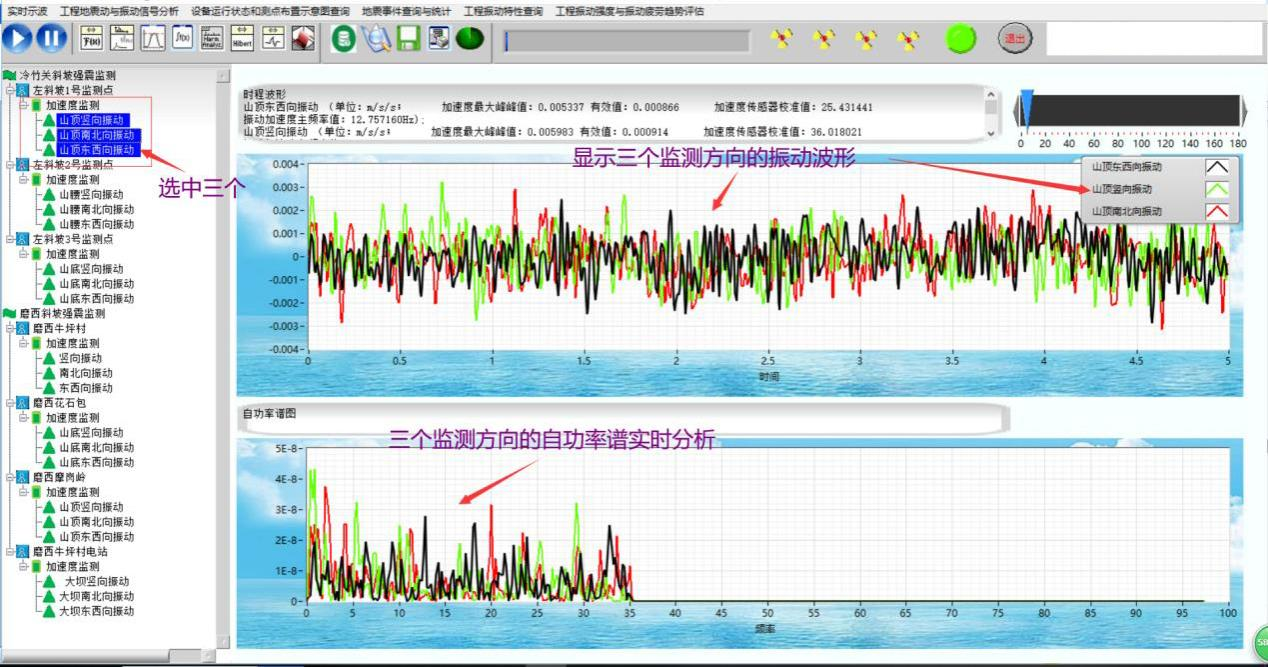Open the Hilbert transform tool

(x=242, y=39)
